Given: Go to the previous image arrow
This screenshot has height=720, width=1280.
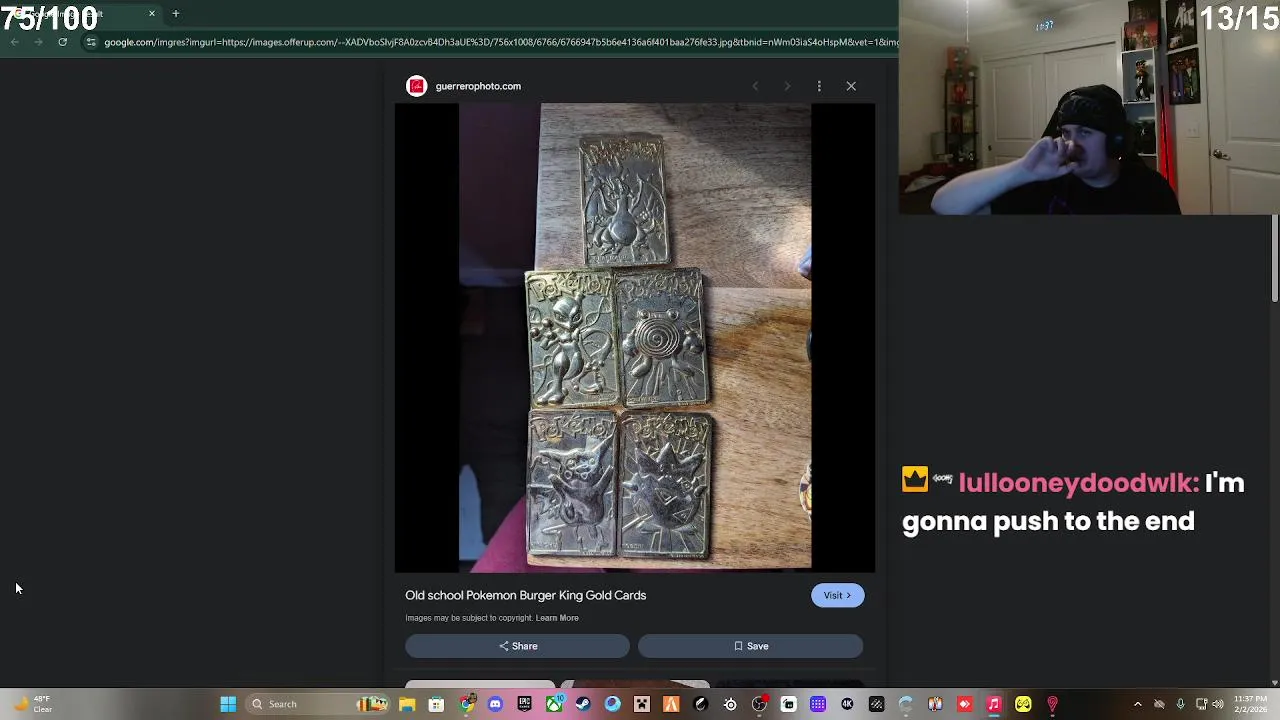Looking at the screenshot, I should coord(755,86).
